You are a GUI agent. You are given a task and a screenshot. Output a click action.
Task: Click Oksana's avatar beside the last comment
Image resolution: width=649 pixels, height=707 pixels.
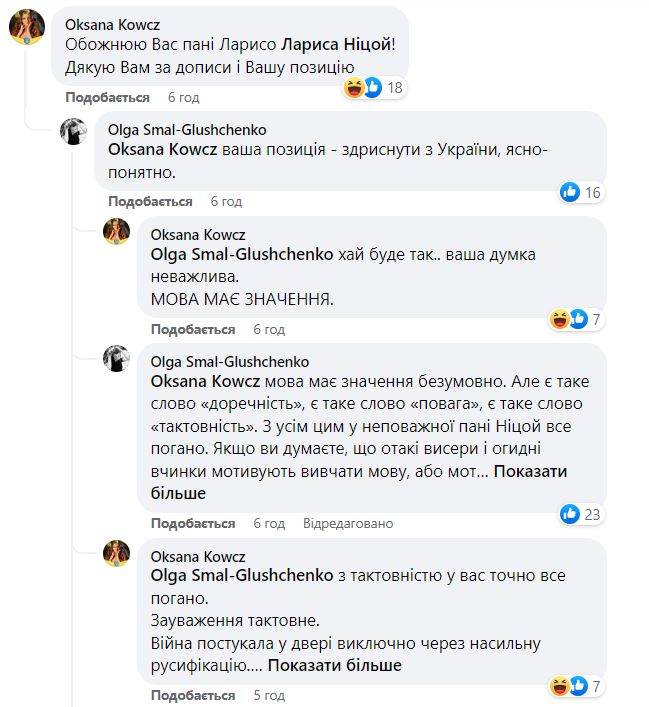coord(117,554)
